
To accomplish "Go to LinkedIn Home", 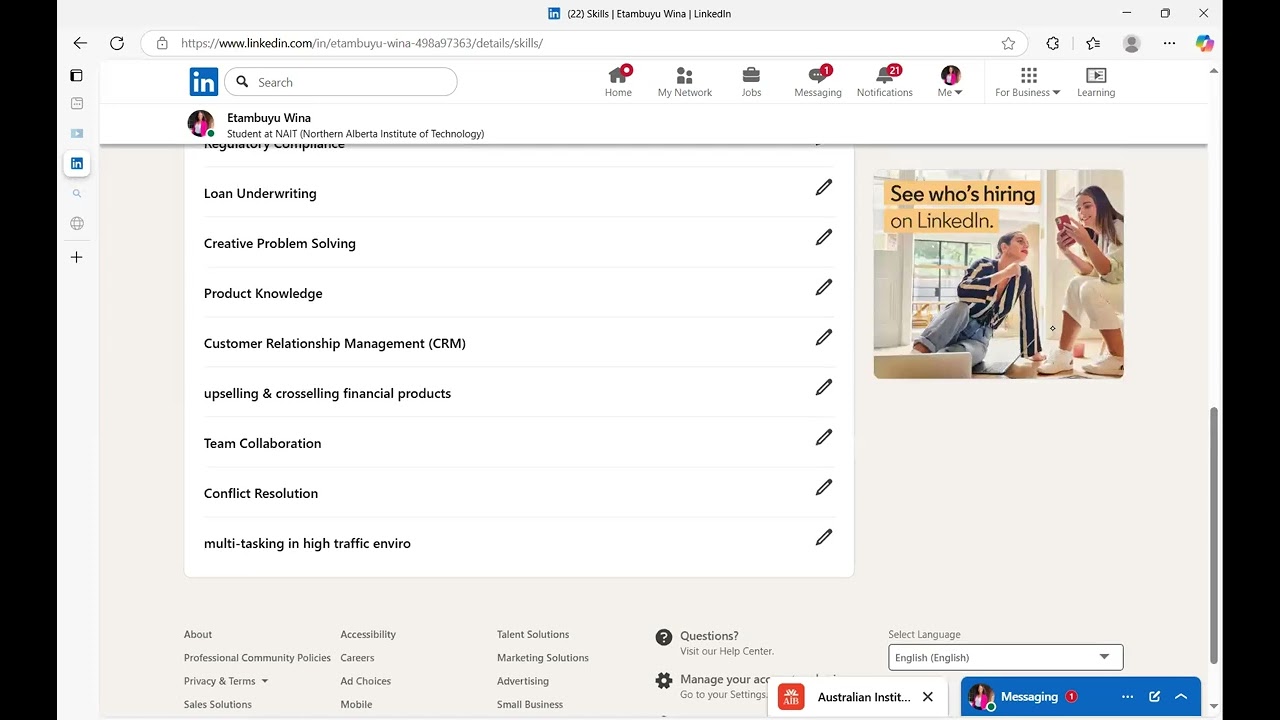I will point(618,82).
